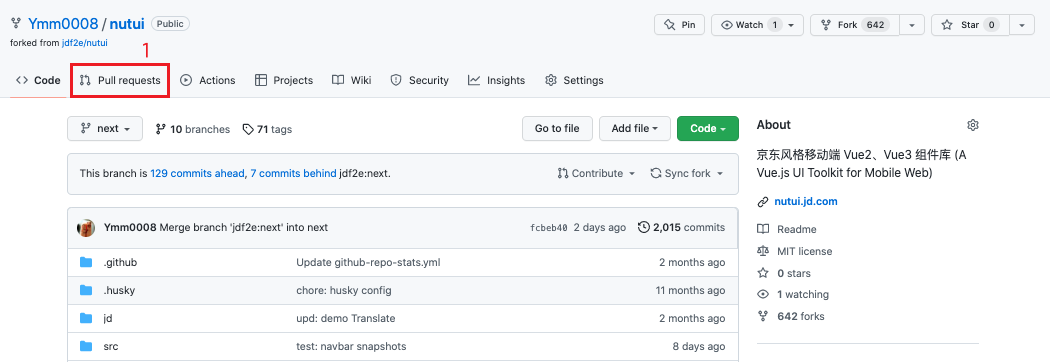Open the Merge branch commit message
This screenshot has height=362, width=1050.
point(244,228)
